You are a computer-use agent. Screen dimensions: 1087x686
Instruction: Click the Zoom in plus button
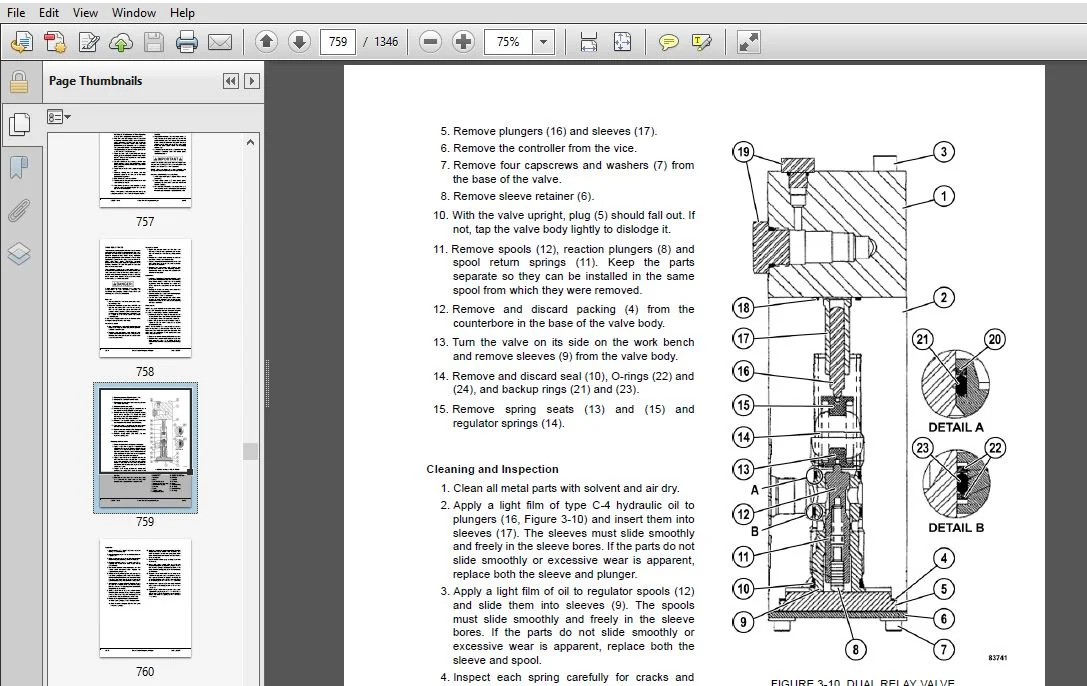click(x=463, y=42)
